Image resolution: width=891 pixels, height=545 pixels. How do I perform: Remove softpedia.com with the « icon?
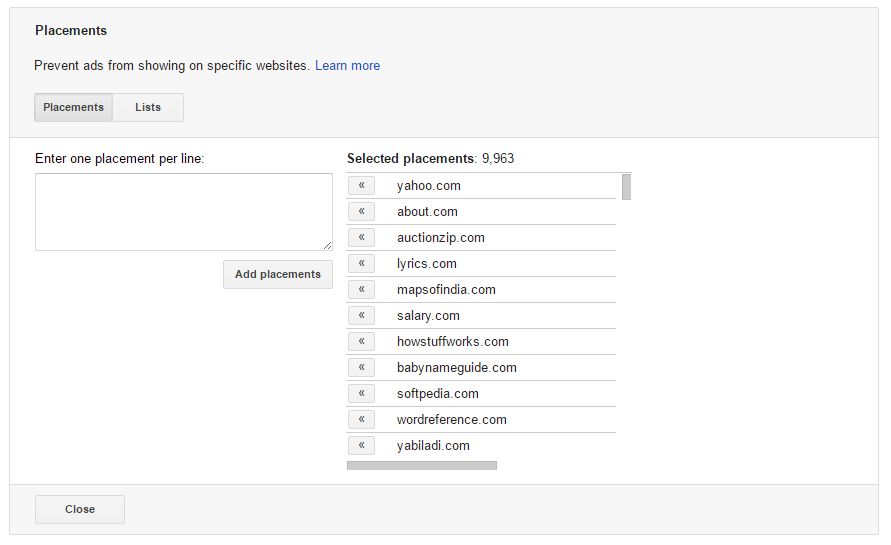pos(361,393)
